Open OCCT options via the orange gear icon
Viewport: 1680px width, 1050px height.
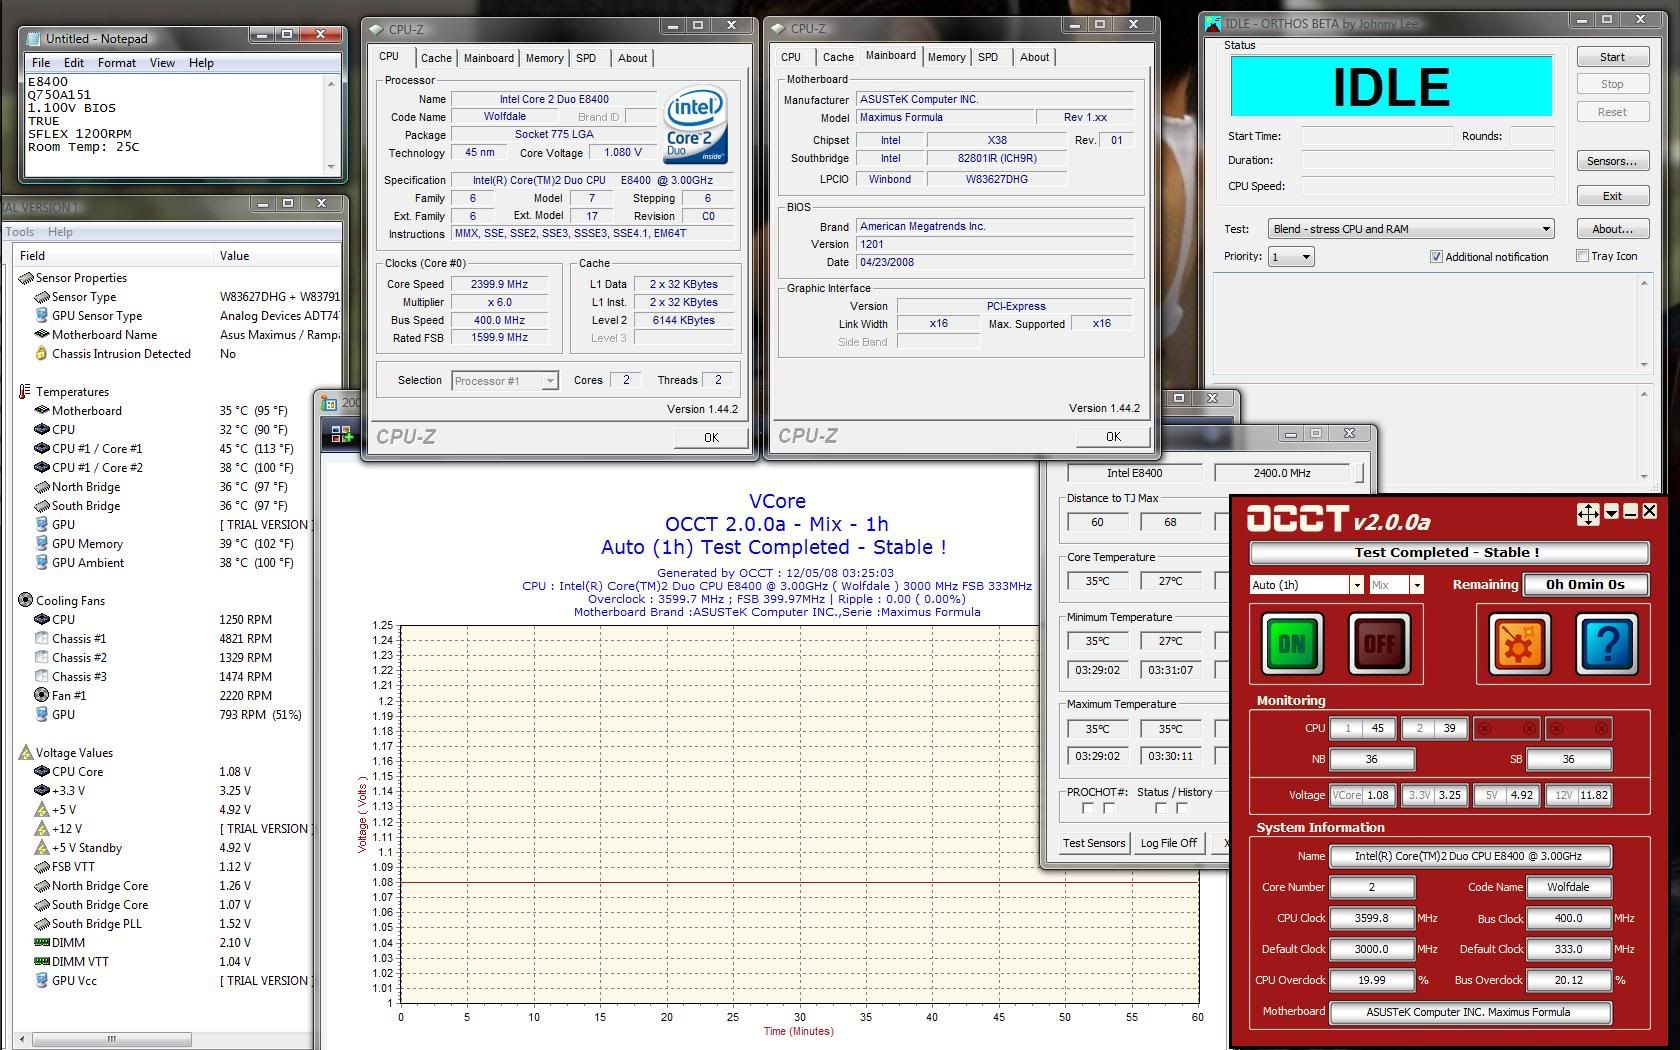(1518, 644)
